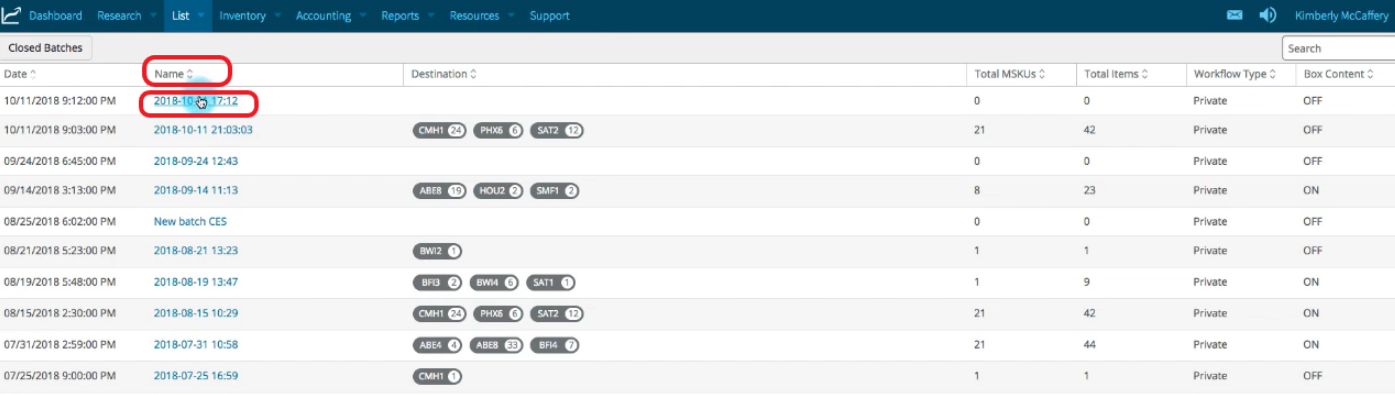
Task: Click the BFI3 2 destination badge
Action: tap(437, 283)
